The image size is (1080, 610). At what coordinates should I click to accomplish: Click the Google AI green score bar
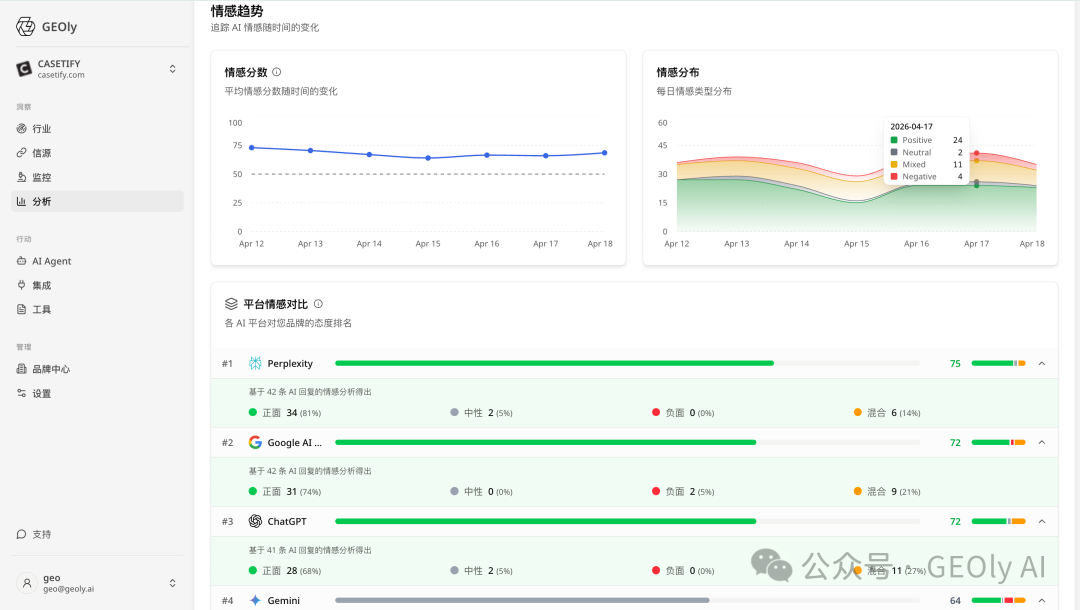click(546, 443)
